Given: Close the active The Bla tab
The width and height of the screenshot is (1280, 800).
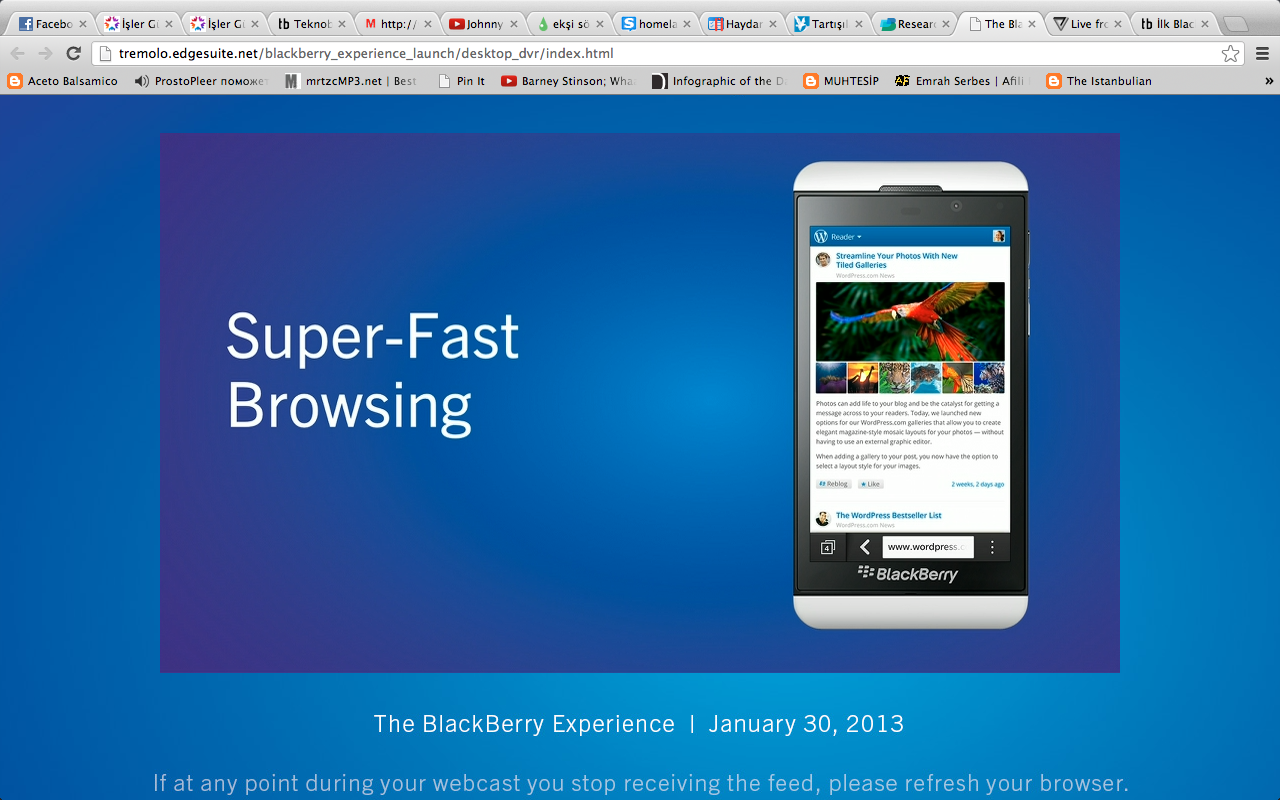Looking at the screenshot, I should 1032,24.
